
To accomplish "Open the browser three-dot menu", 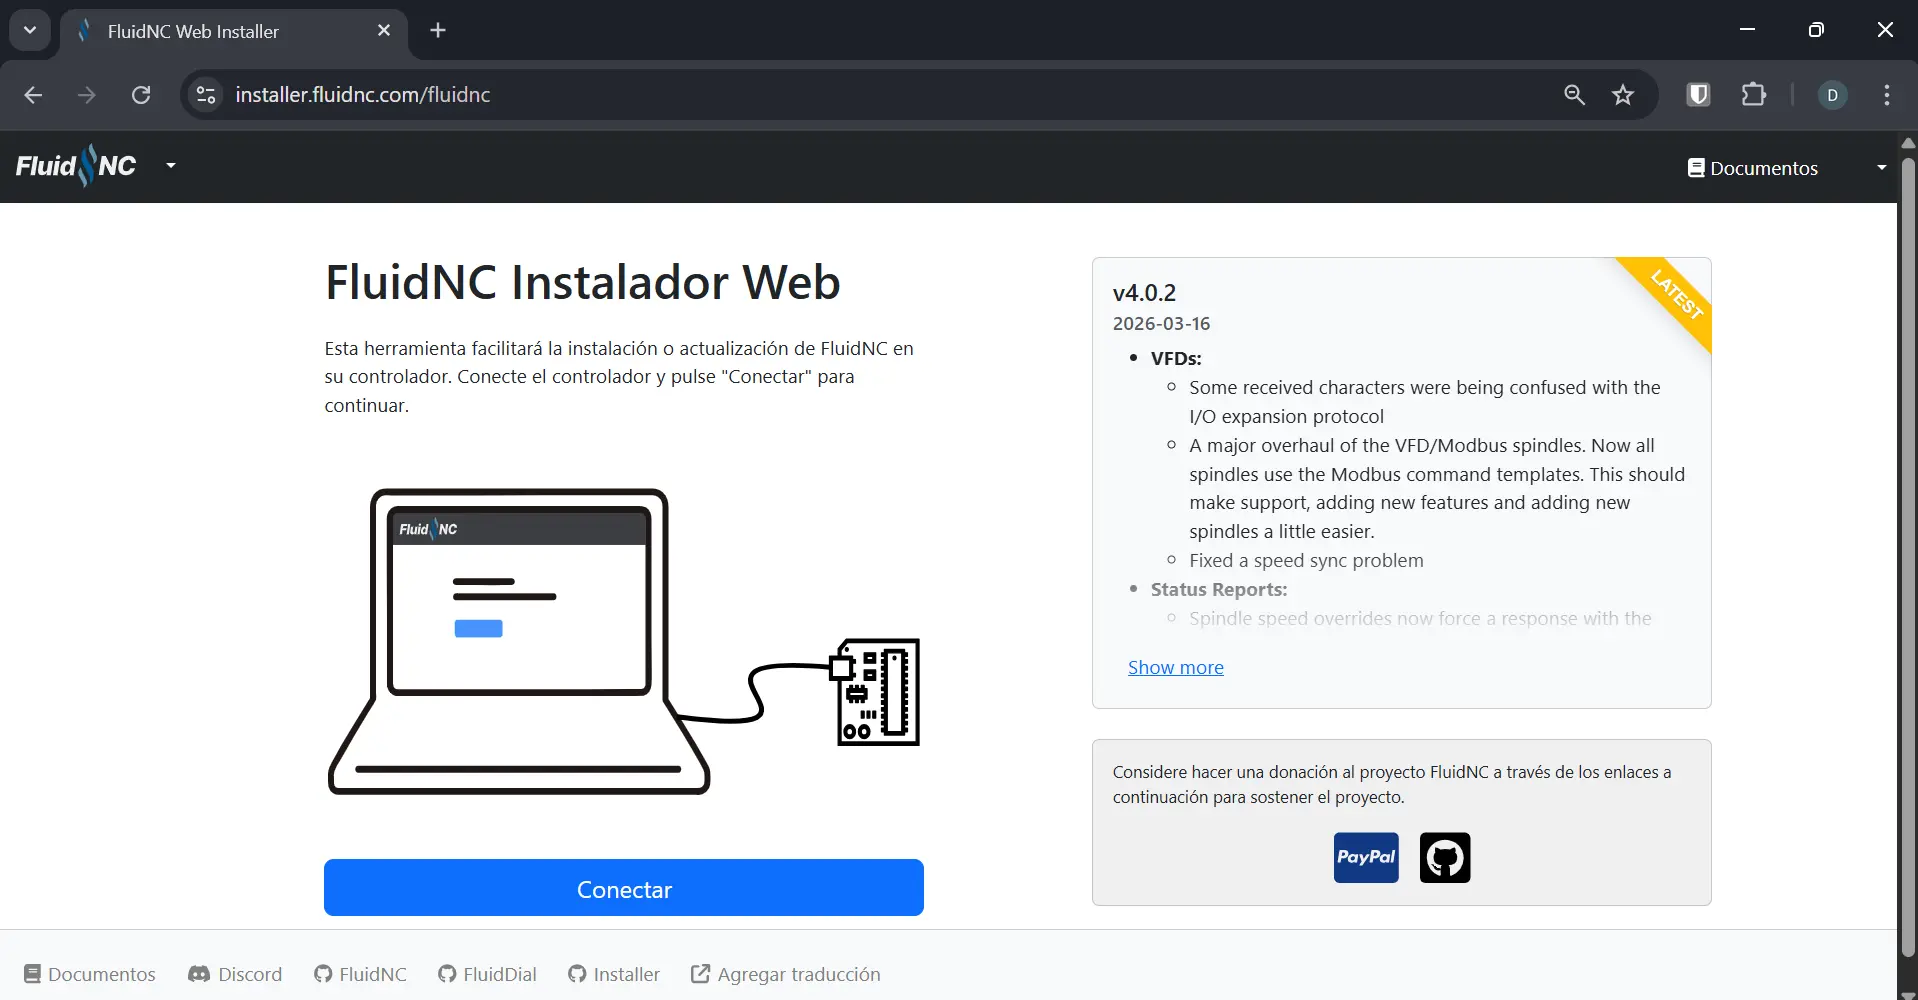I will coord(1888,94).
